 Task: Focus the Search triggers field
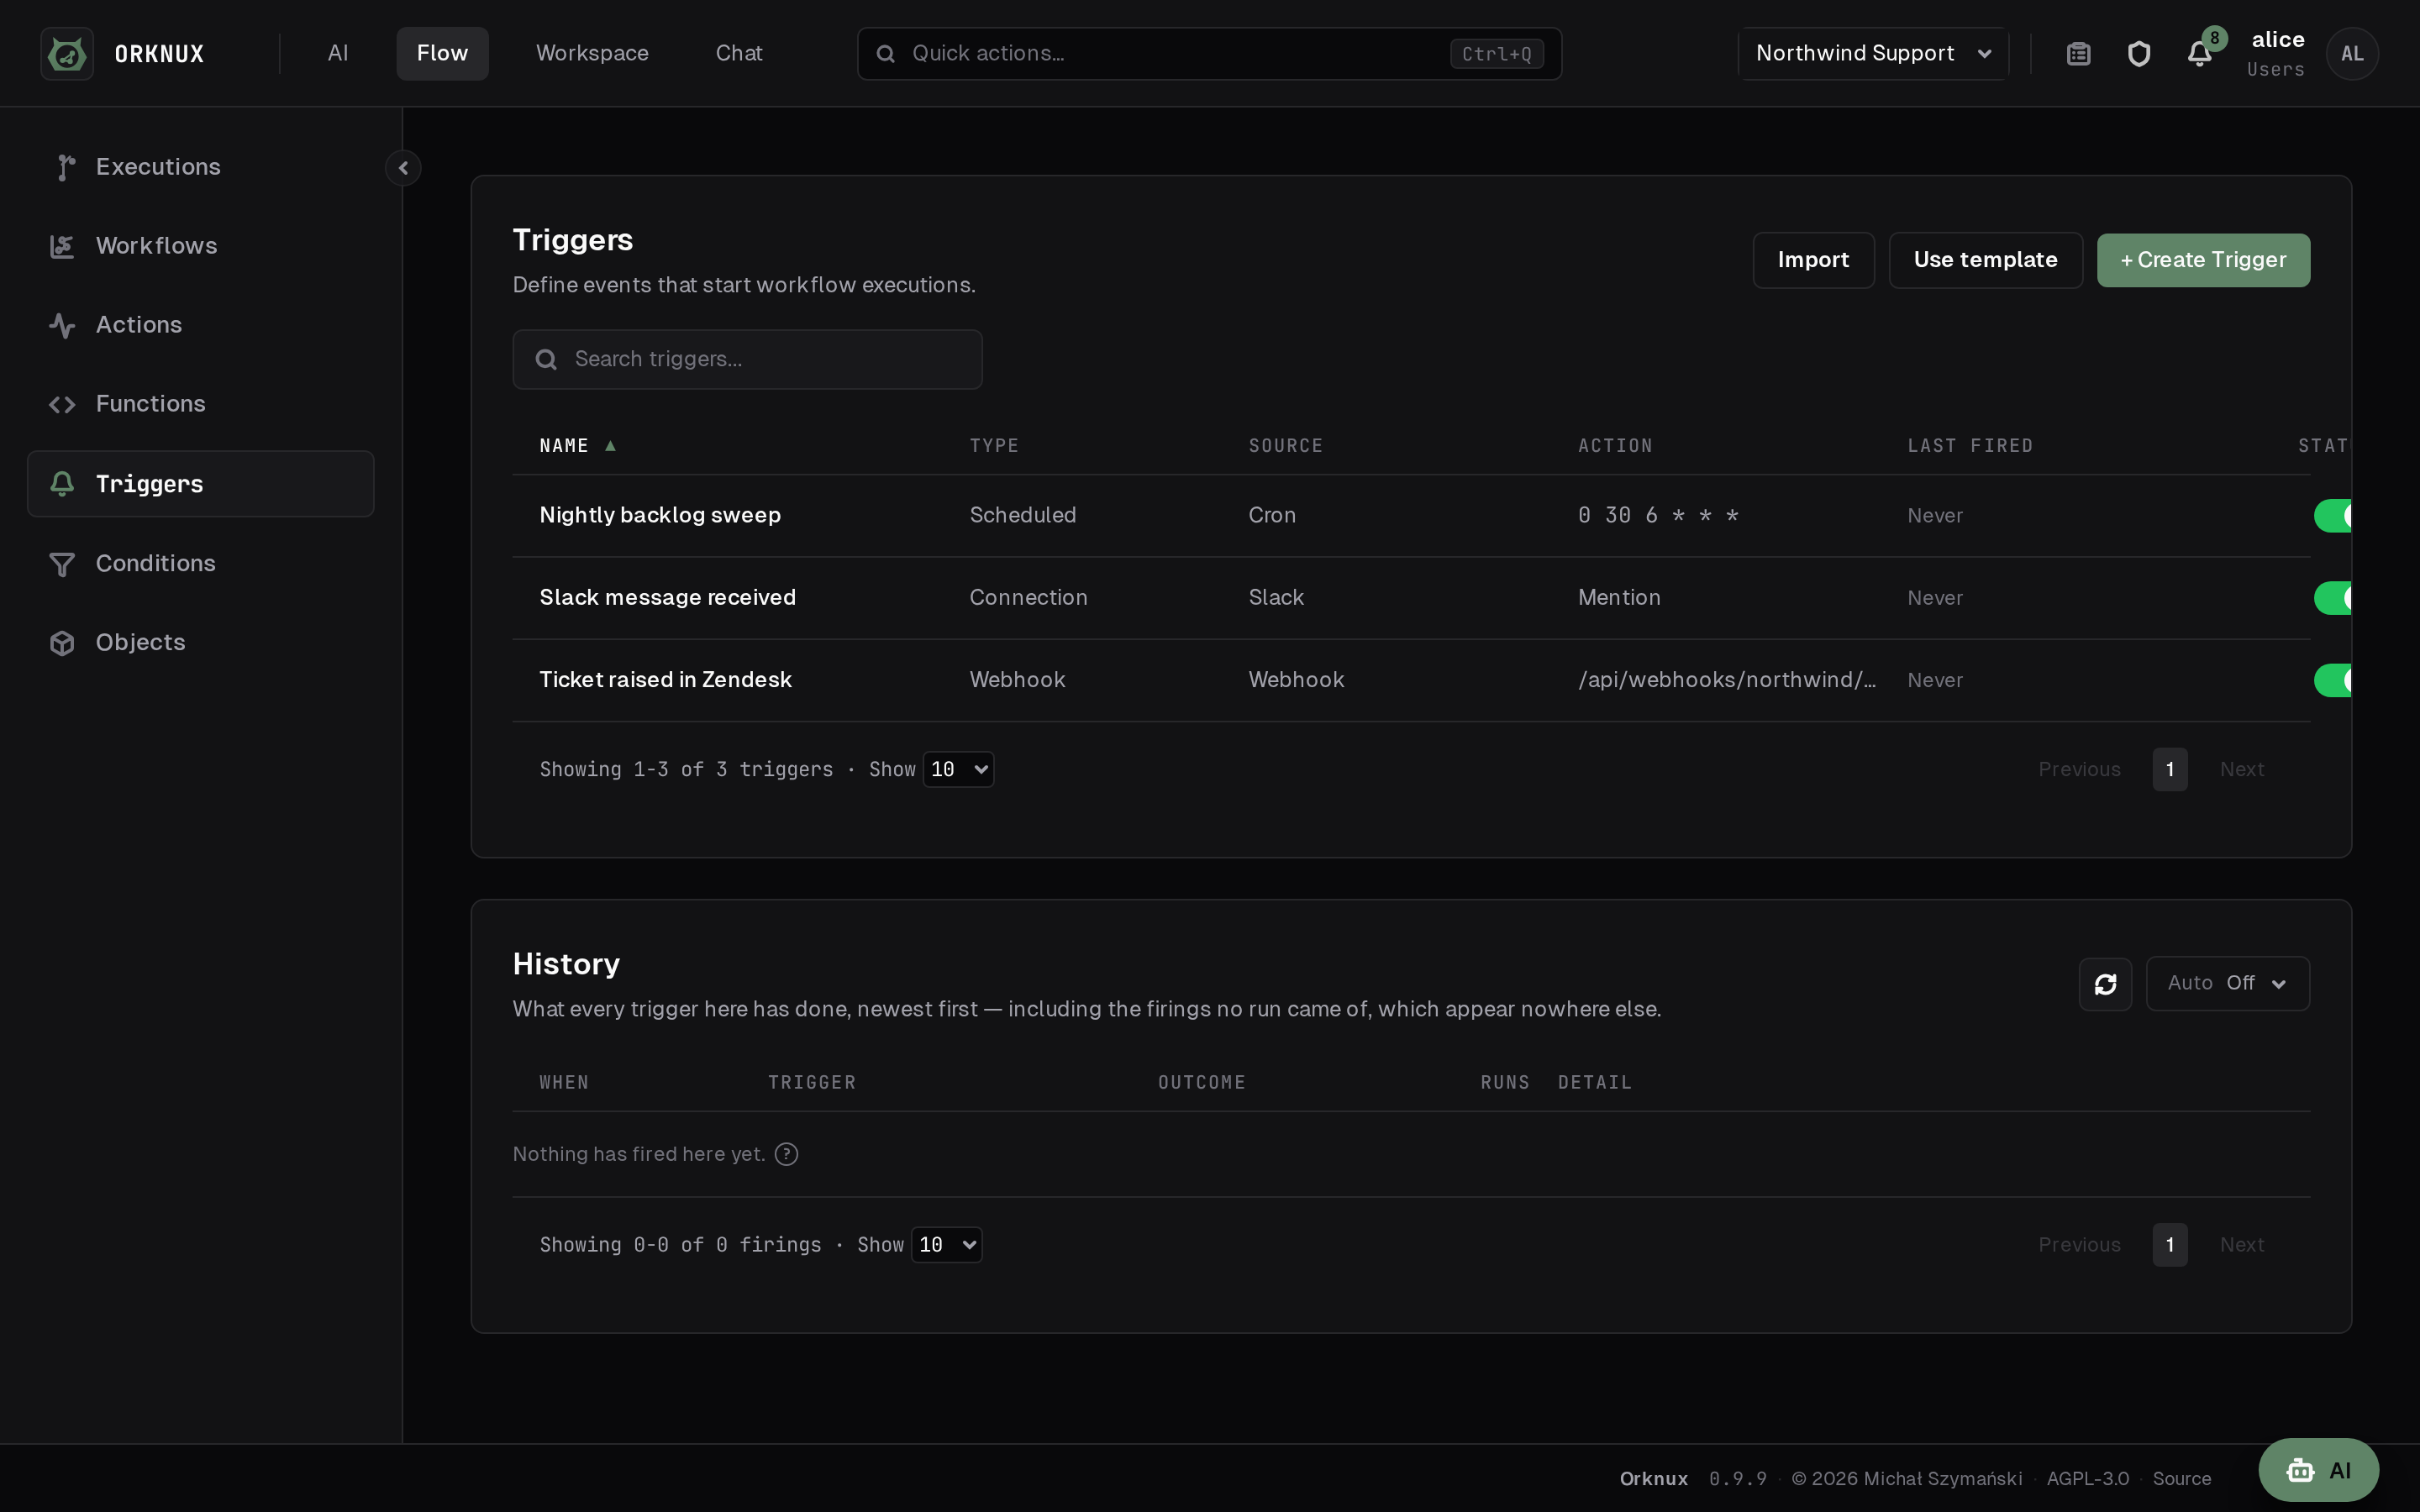tap(747, 359)
